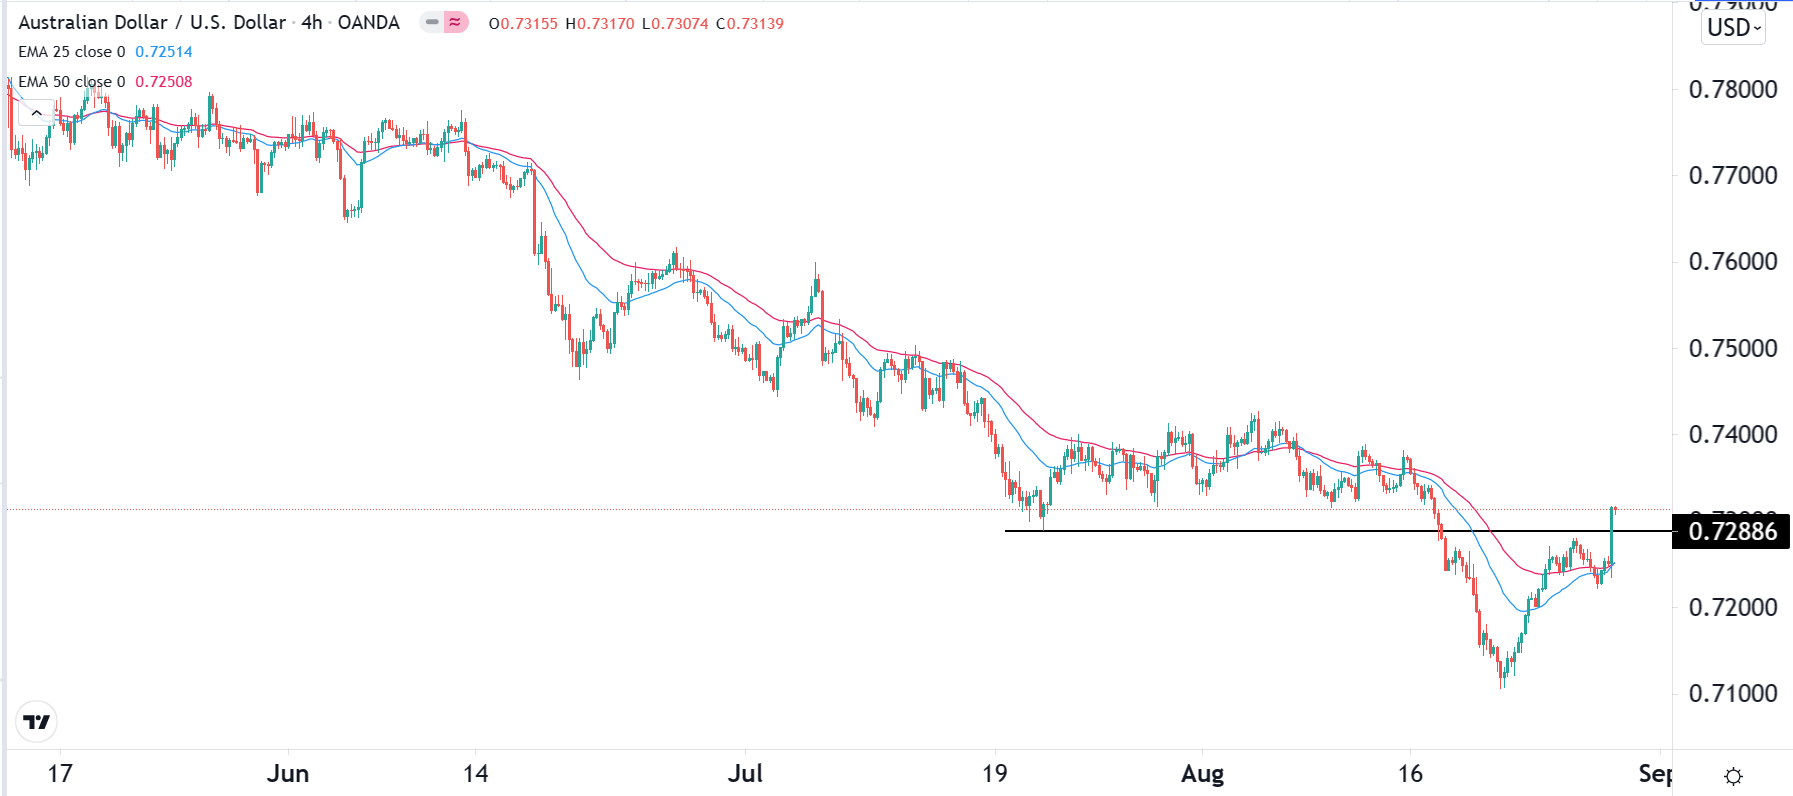Click the Jul label on time axis
The image size is (1793, 796).
pos(745,774)
